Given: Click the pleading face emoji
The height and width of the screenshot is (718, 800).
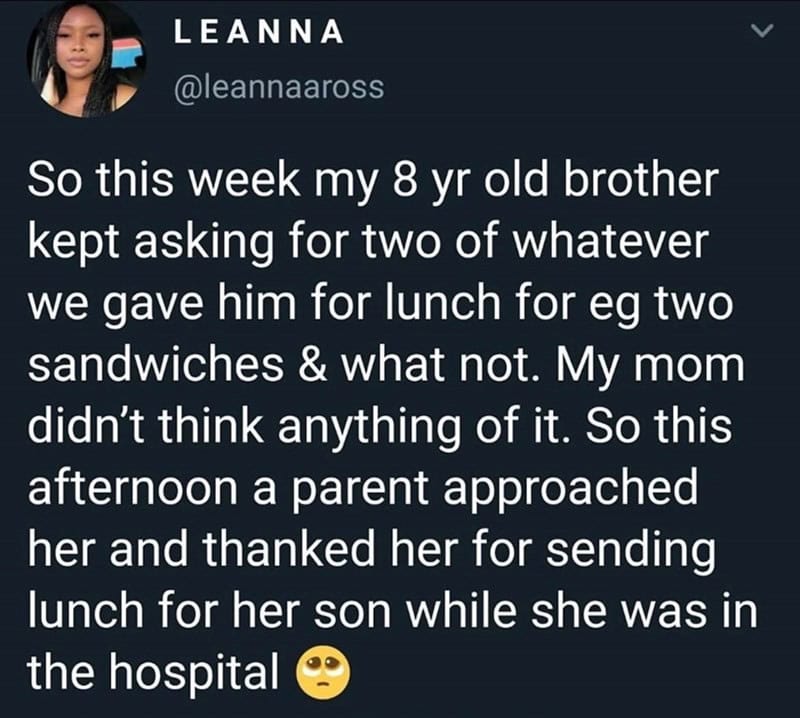Looking at the screenshot, I should [x=324, y=672].
